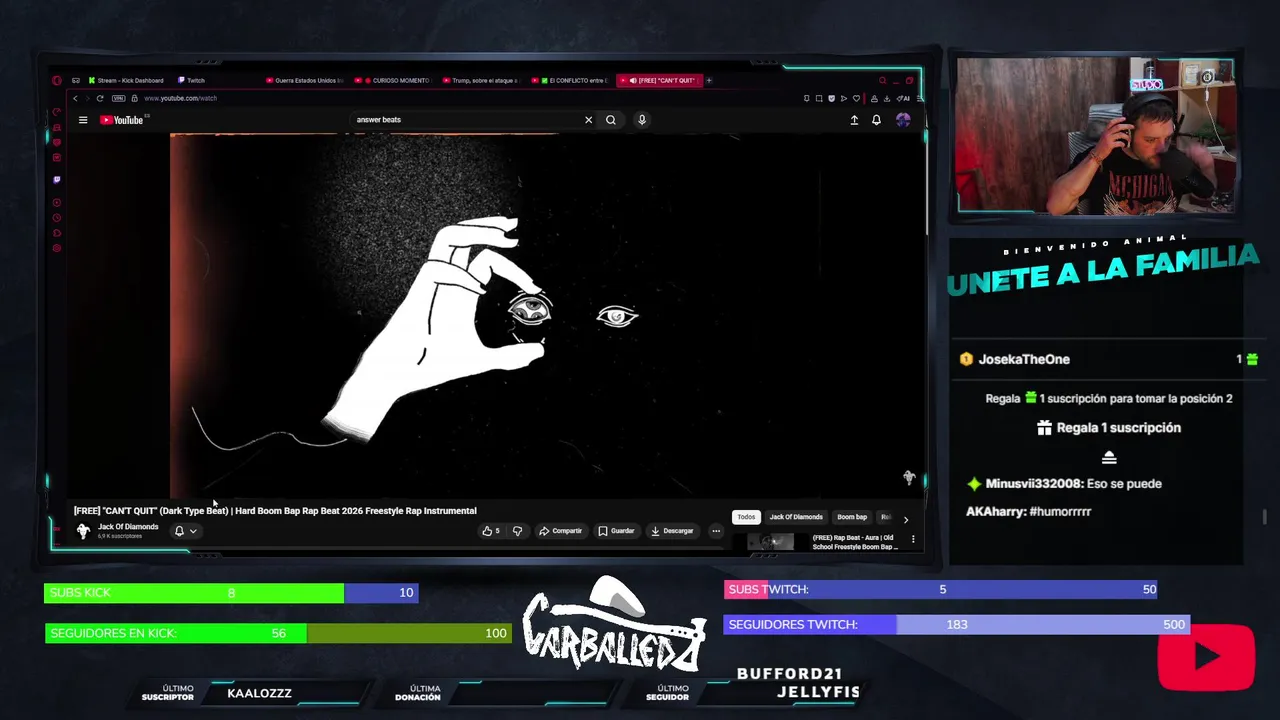Like the video with thumbs up
Screen dimensions: 1280x720
490,531
